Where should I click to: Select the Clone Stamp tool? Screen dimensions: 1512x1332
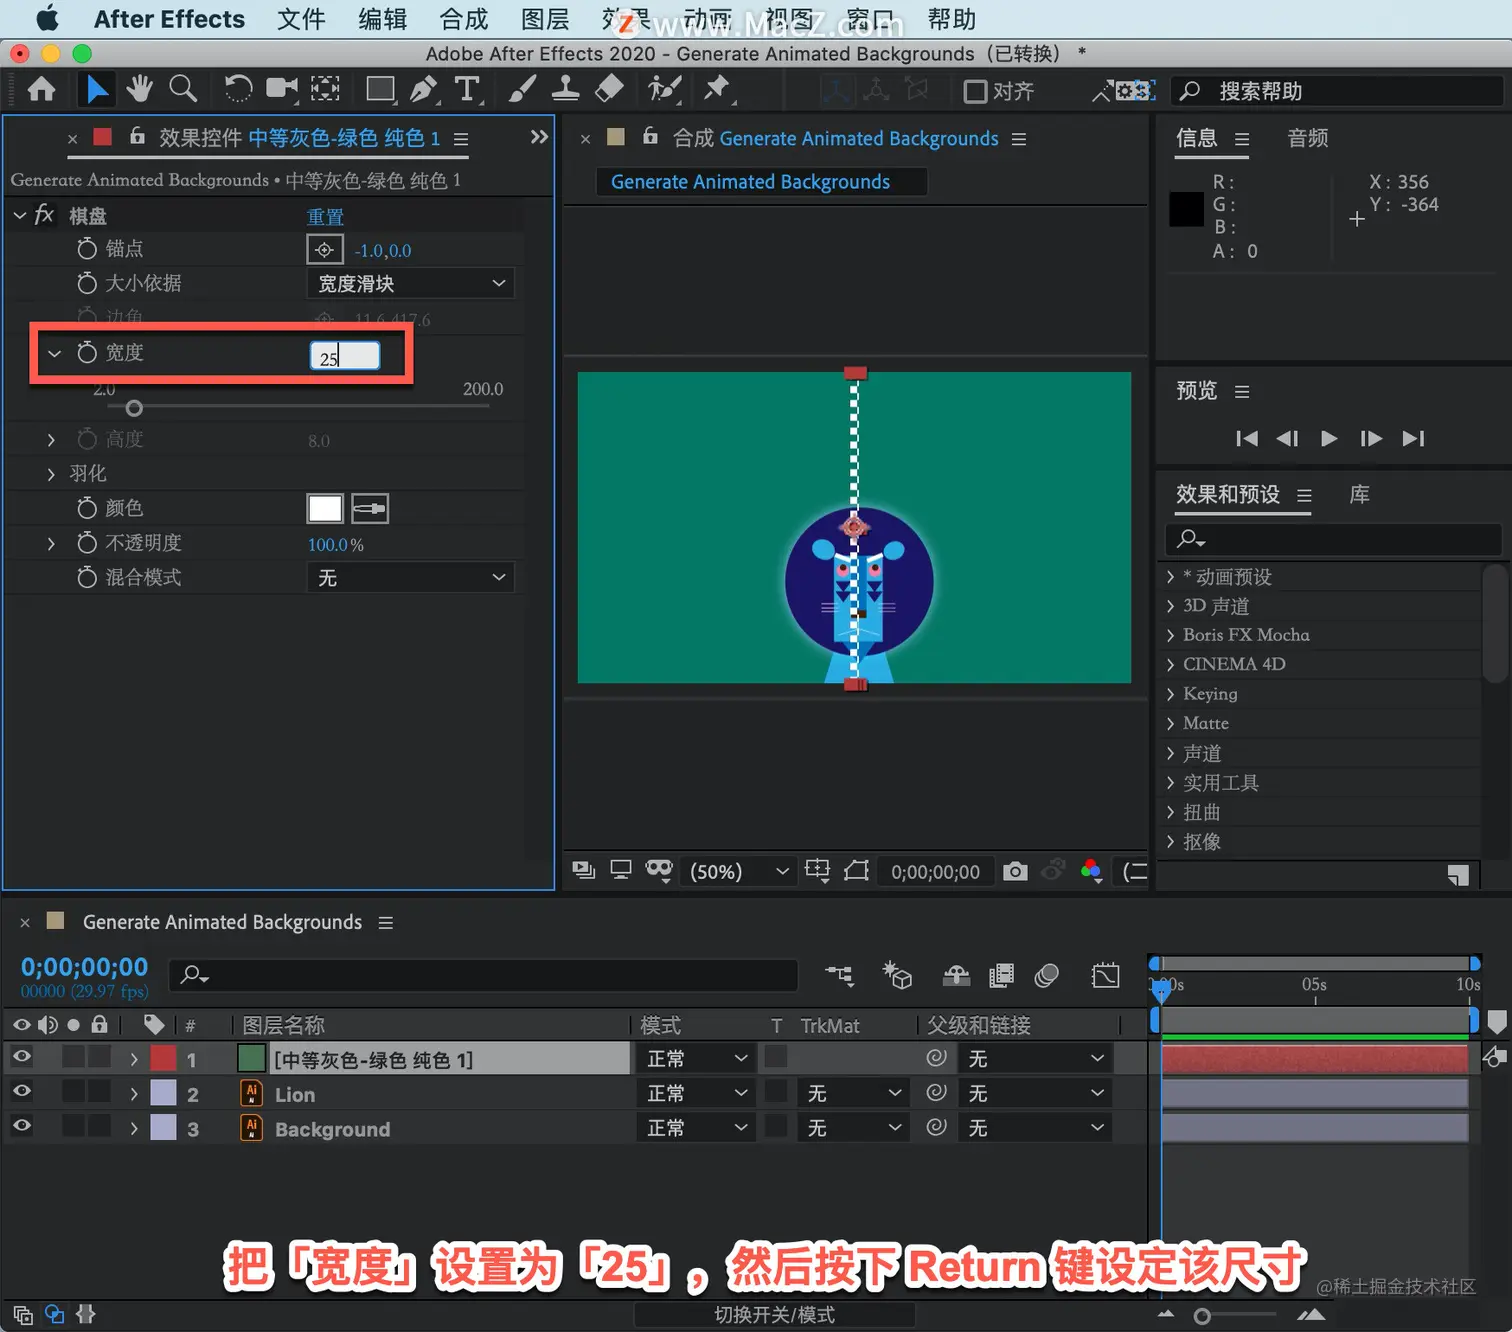[565, 89]
